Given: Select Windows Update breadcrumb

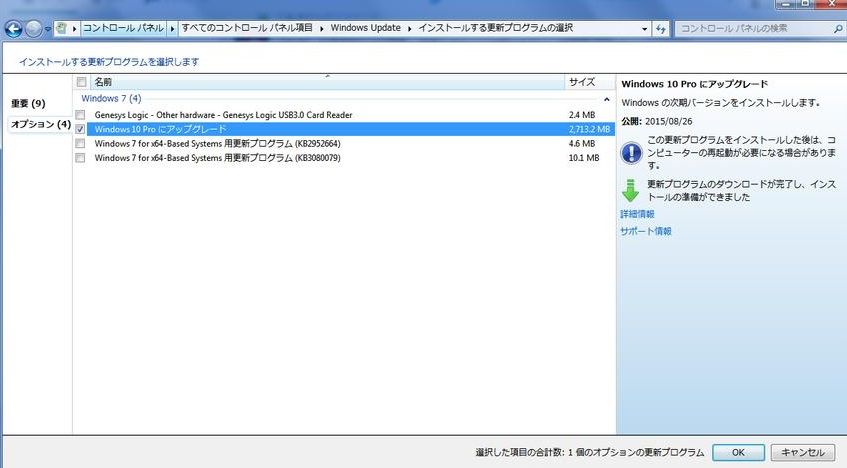Looking at the screenshot, I should 366,28.
